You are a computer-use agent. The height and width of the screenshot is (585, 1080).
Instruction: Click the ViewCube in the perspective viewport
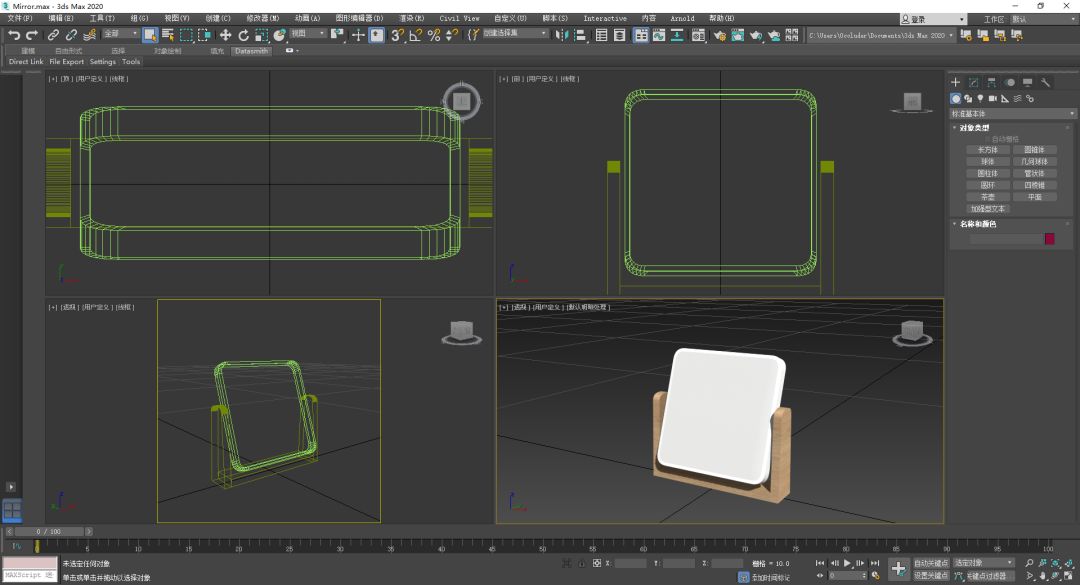[x=911, y=332]
